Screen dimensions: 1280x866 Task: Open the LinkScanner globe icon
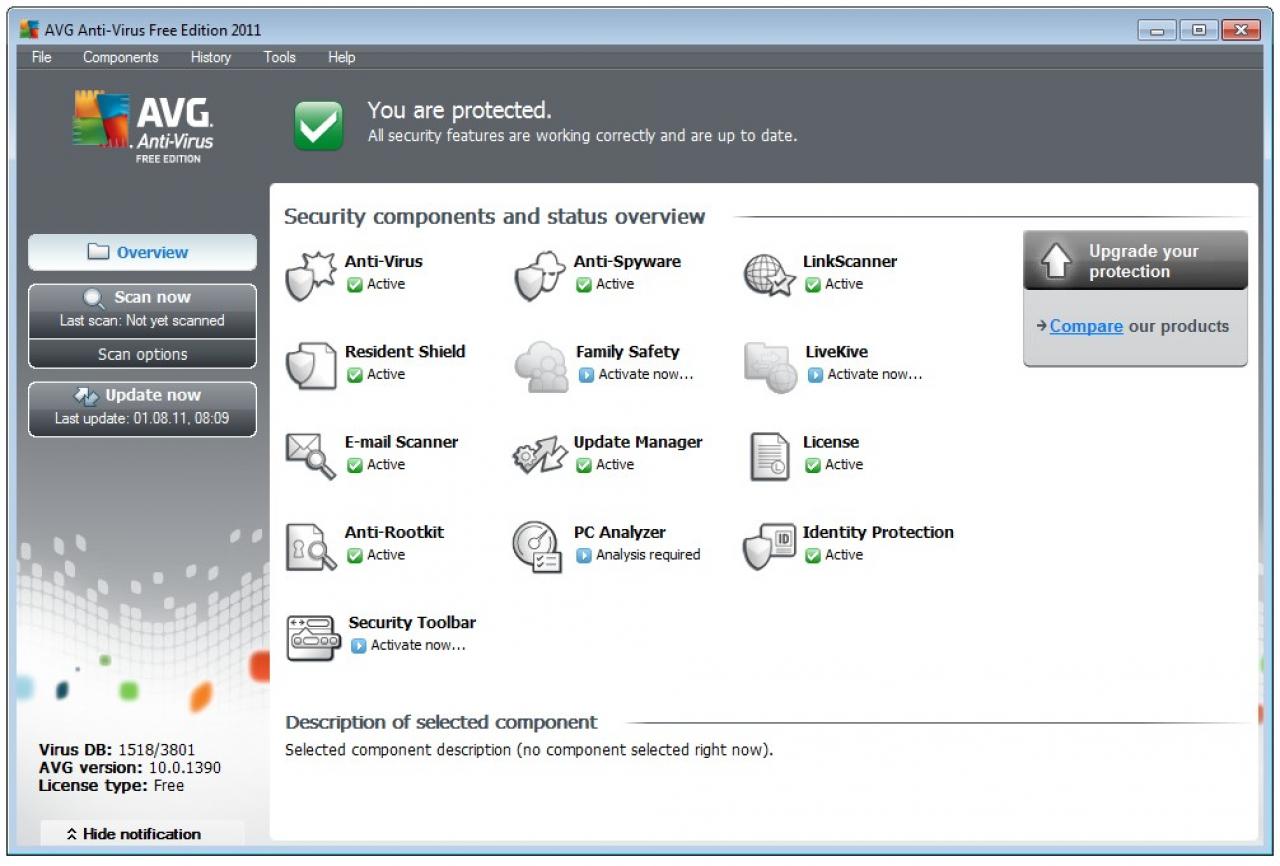click(x=769, y=276)
